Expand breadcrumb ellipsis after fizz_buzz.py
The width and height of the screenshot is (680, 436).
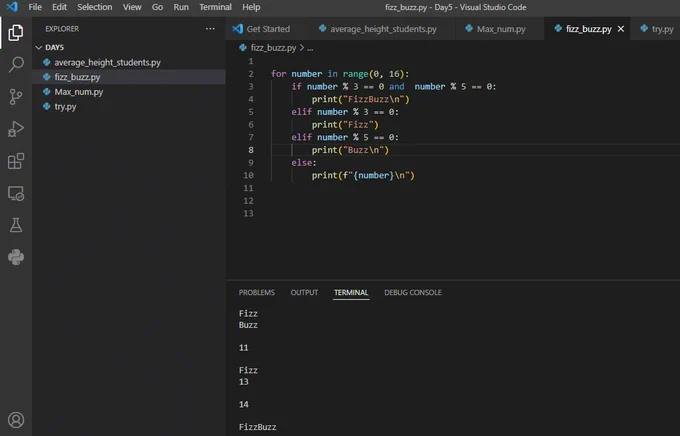310,48
